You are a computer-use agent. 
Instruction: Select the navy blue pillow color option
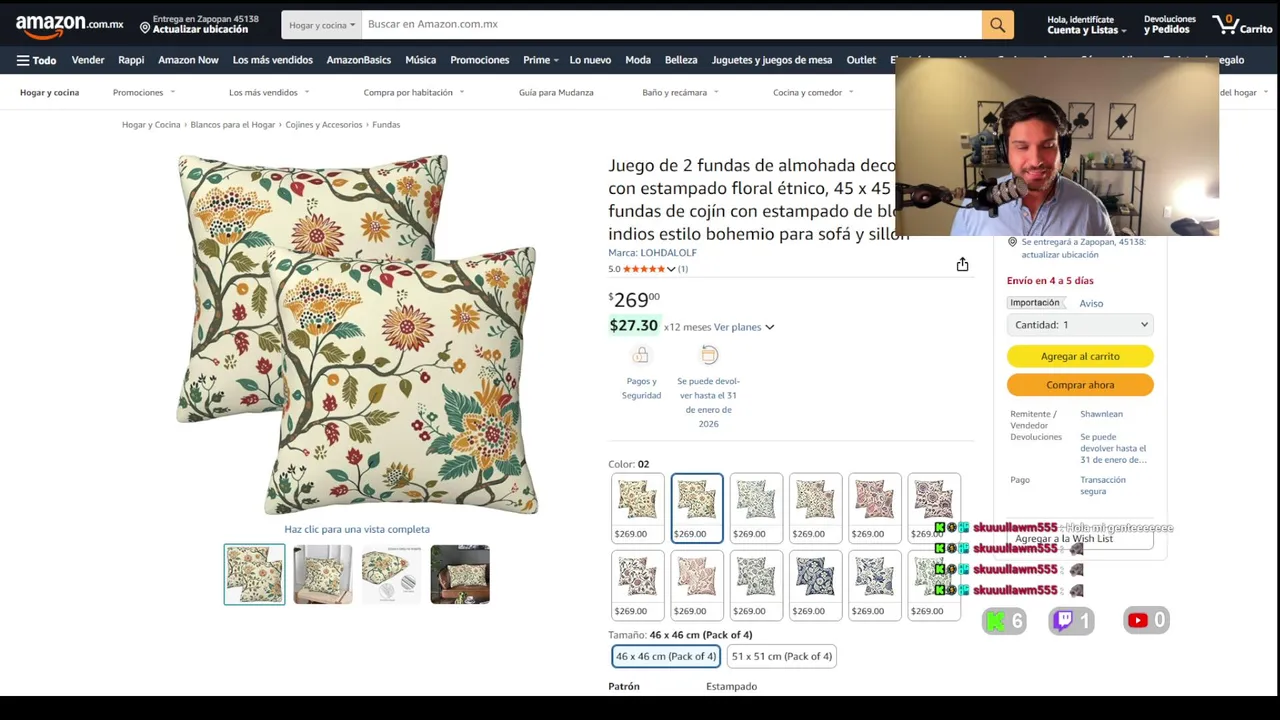click(x=816, y=586)
